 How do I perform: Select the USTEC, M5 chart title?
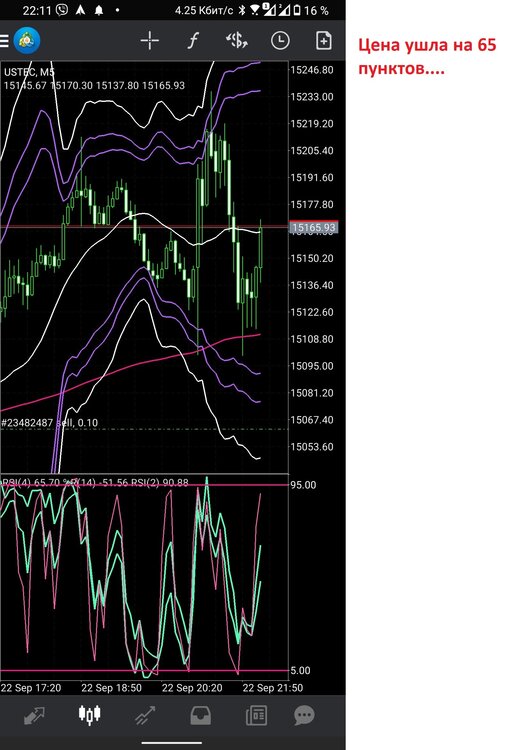29,73
